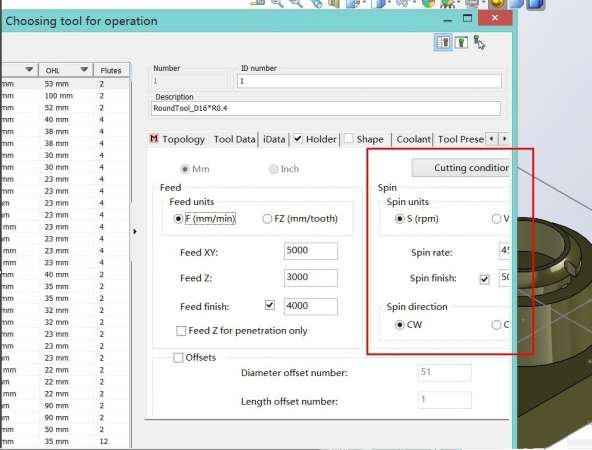The height and width of the screenshot is (450, 592).
Task: Sort by the Flutes column header
Action: pos(111,70)
